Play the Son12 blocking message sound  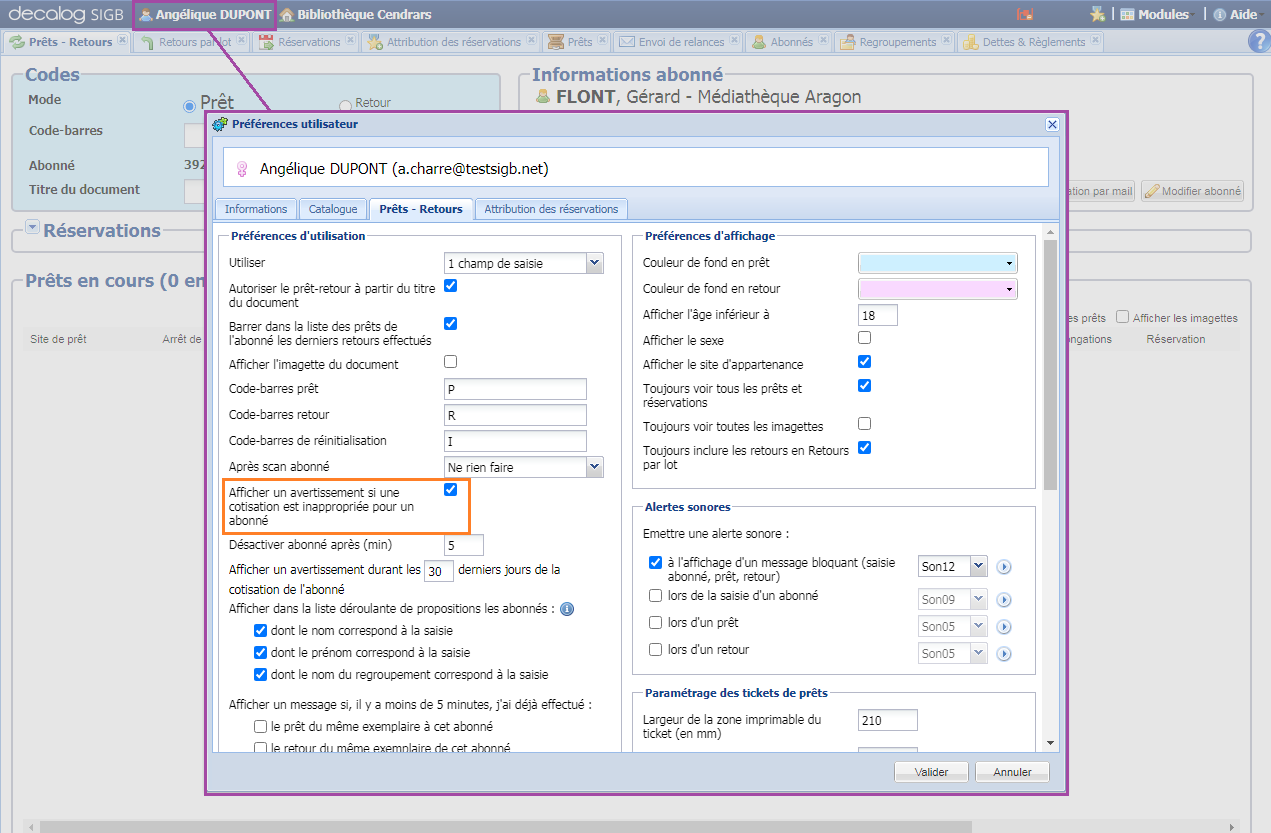[1004, 567]
